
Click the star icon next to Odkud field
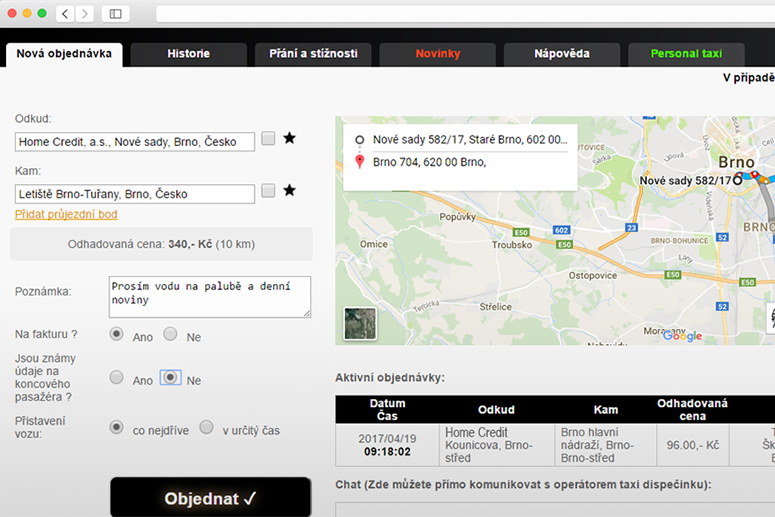(x=289, y=139)
